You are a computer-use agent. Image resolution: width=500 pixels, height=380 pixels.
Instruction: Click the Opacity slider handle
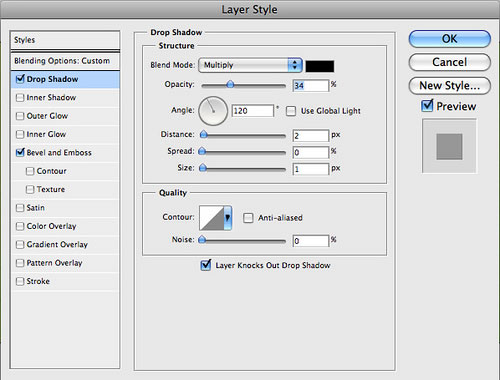[230, 84]
